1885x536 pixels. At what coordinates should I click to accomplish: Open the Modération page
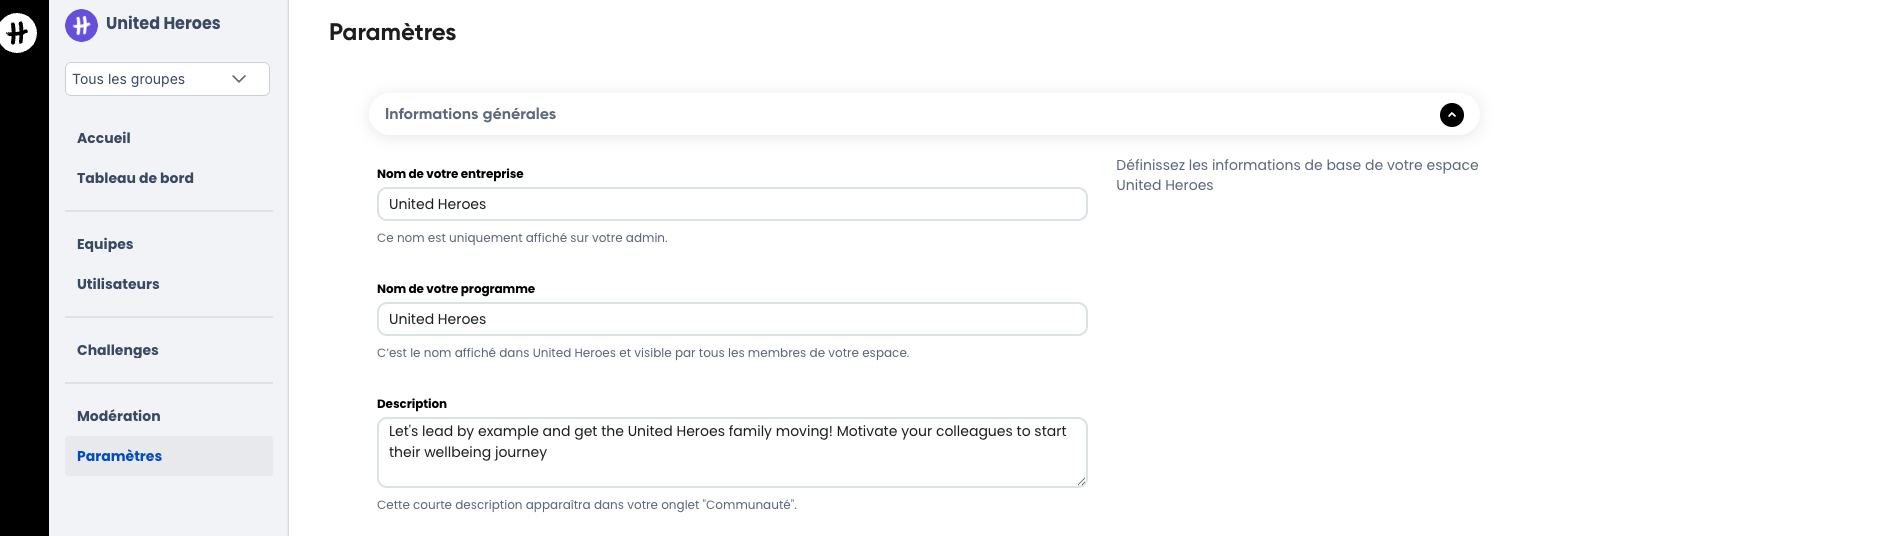click(x=119, y=416)
